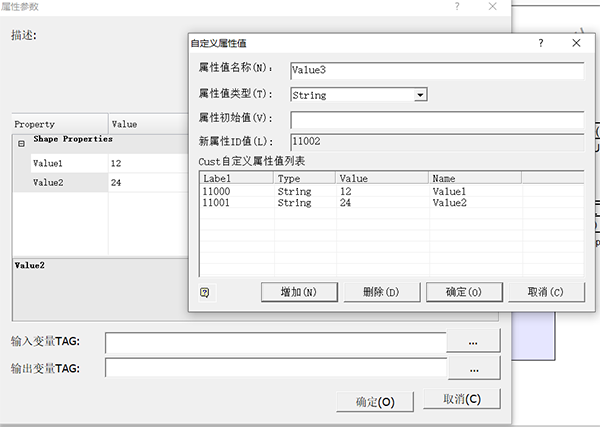
Task: Confirm with 确定(O) in the 自定义属性值 dialog
Action: tap(463, 292)
